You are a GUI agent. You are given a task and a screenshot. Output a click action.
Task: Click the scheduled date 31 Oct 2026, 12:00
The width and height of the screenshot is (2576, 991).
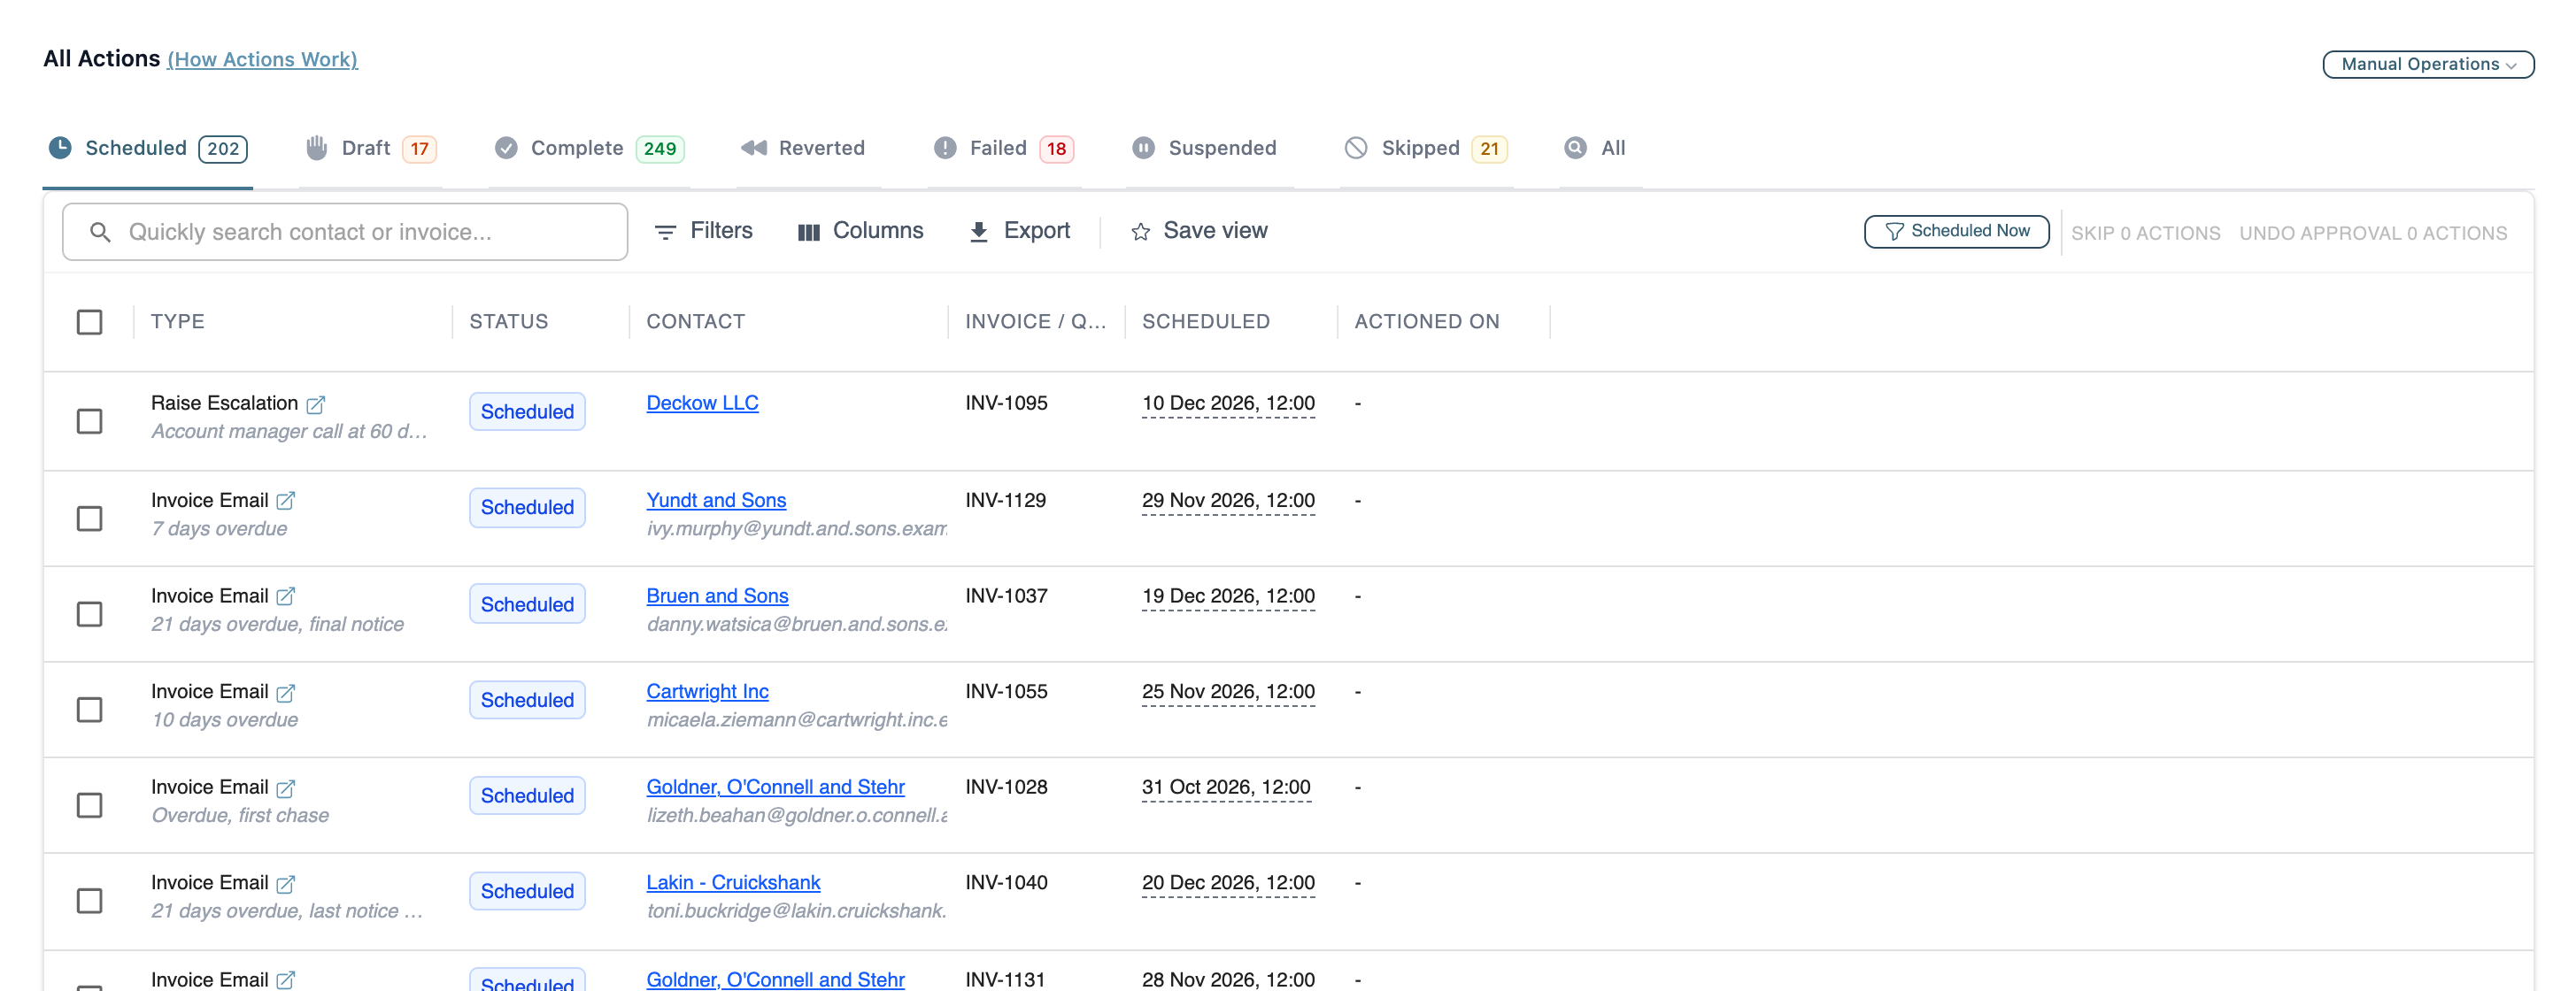[1226, 787]
